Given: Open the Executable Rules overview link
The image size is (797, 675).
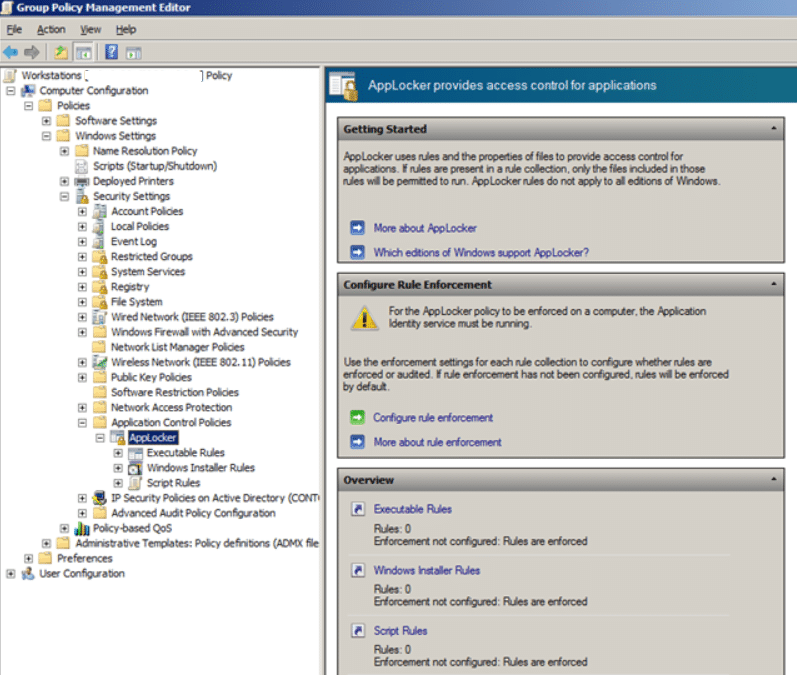Looking at the screenshot, I should click(412, 509).
